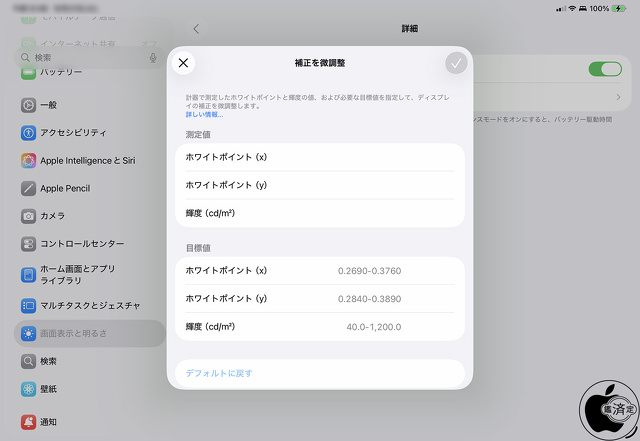Screen dimensions: 640x441
Task: Select Apple Pencil label in sidebar
Action: 65,188
